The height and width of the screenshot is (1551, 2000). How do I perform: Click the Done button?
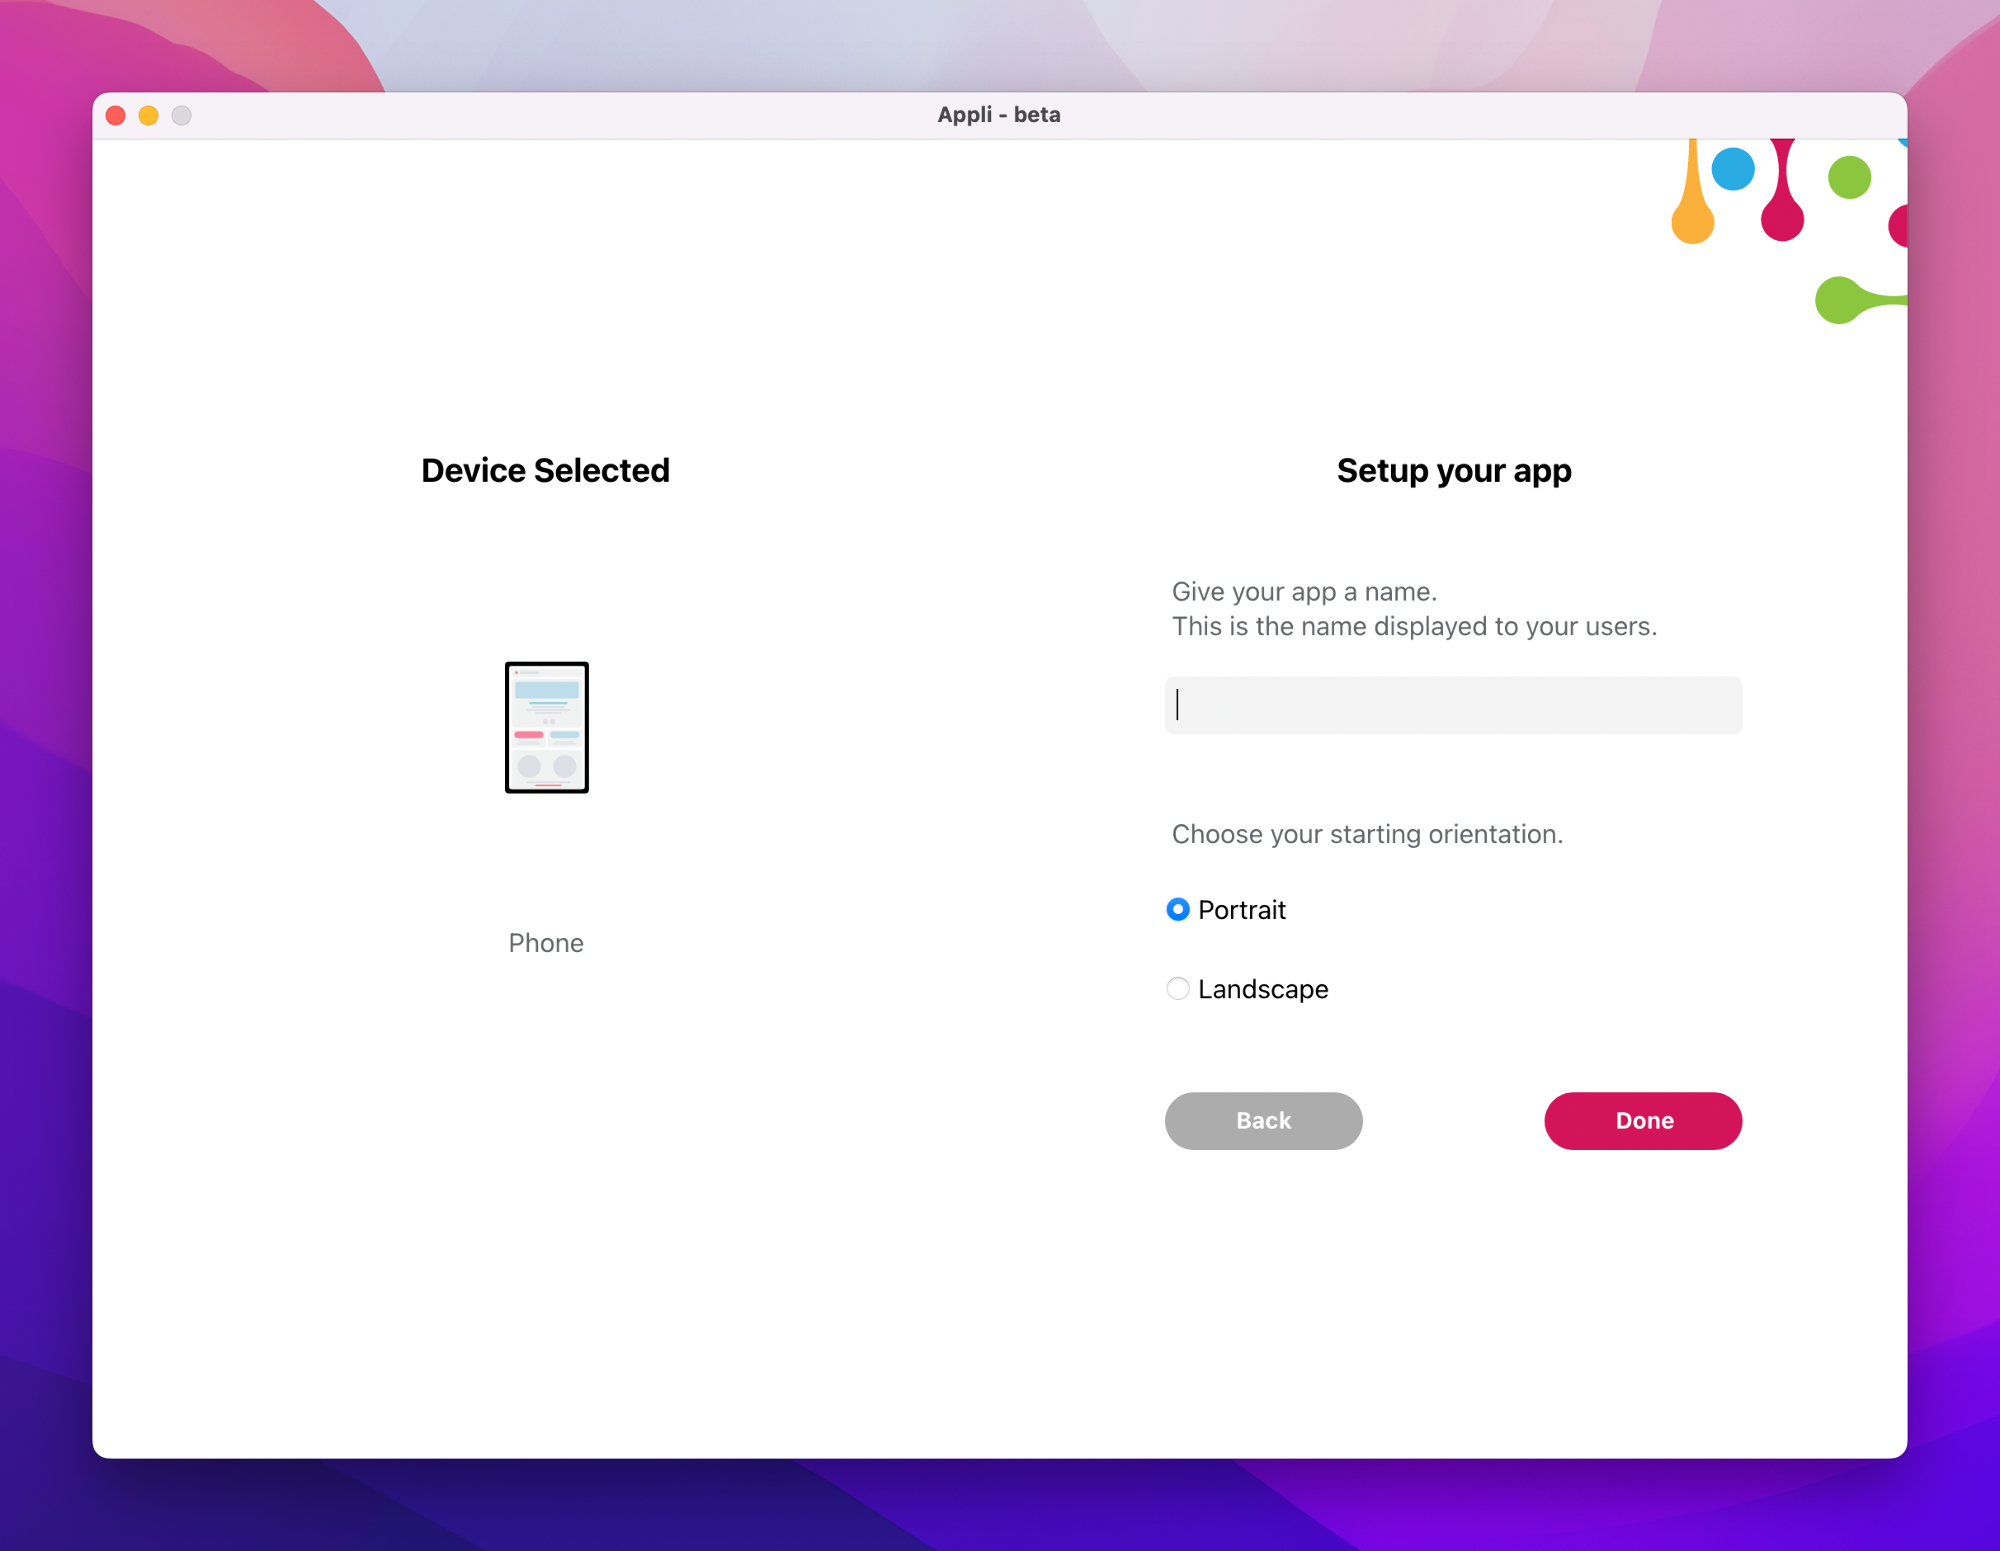tap(1643, 1120)
